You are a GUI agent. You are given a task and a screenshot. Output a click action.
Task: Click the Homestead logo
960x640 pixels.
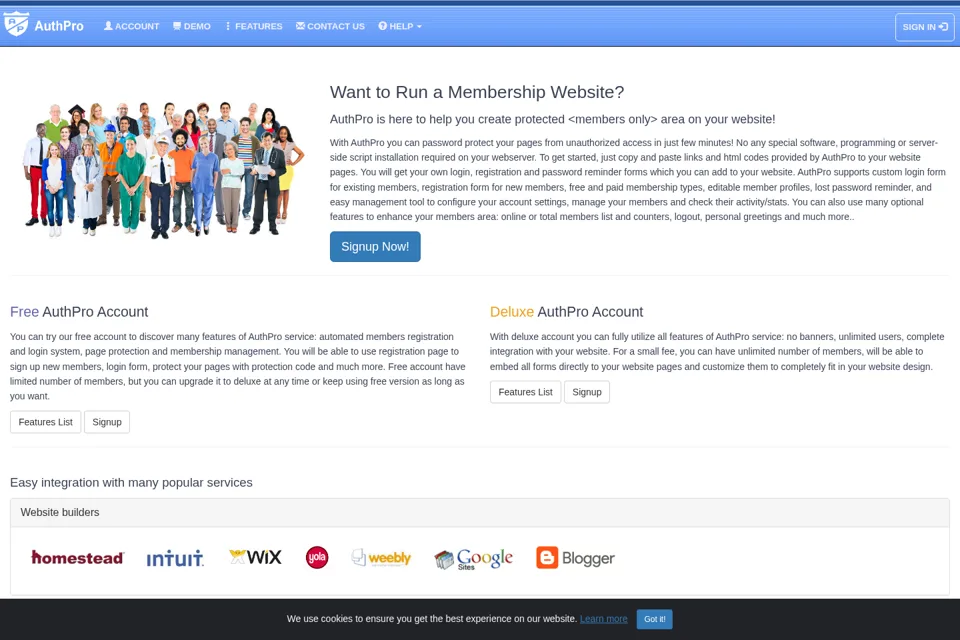tap(78, 558)
